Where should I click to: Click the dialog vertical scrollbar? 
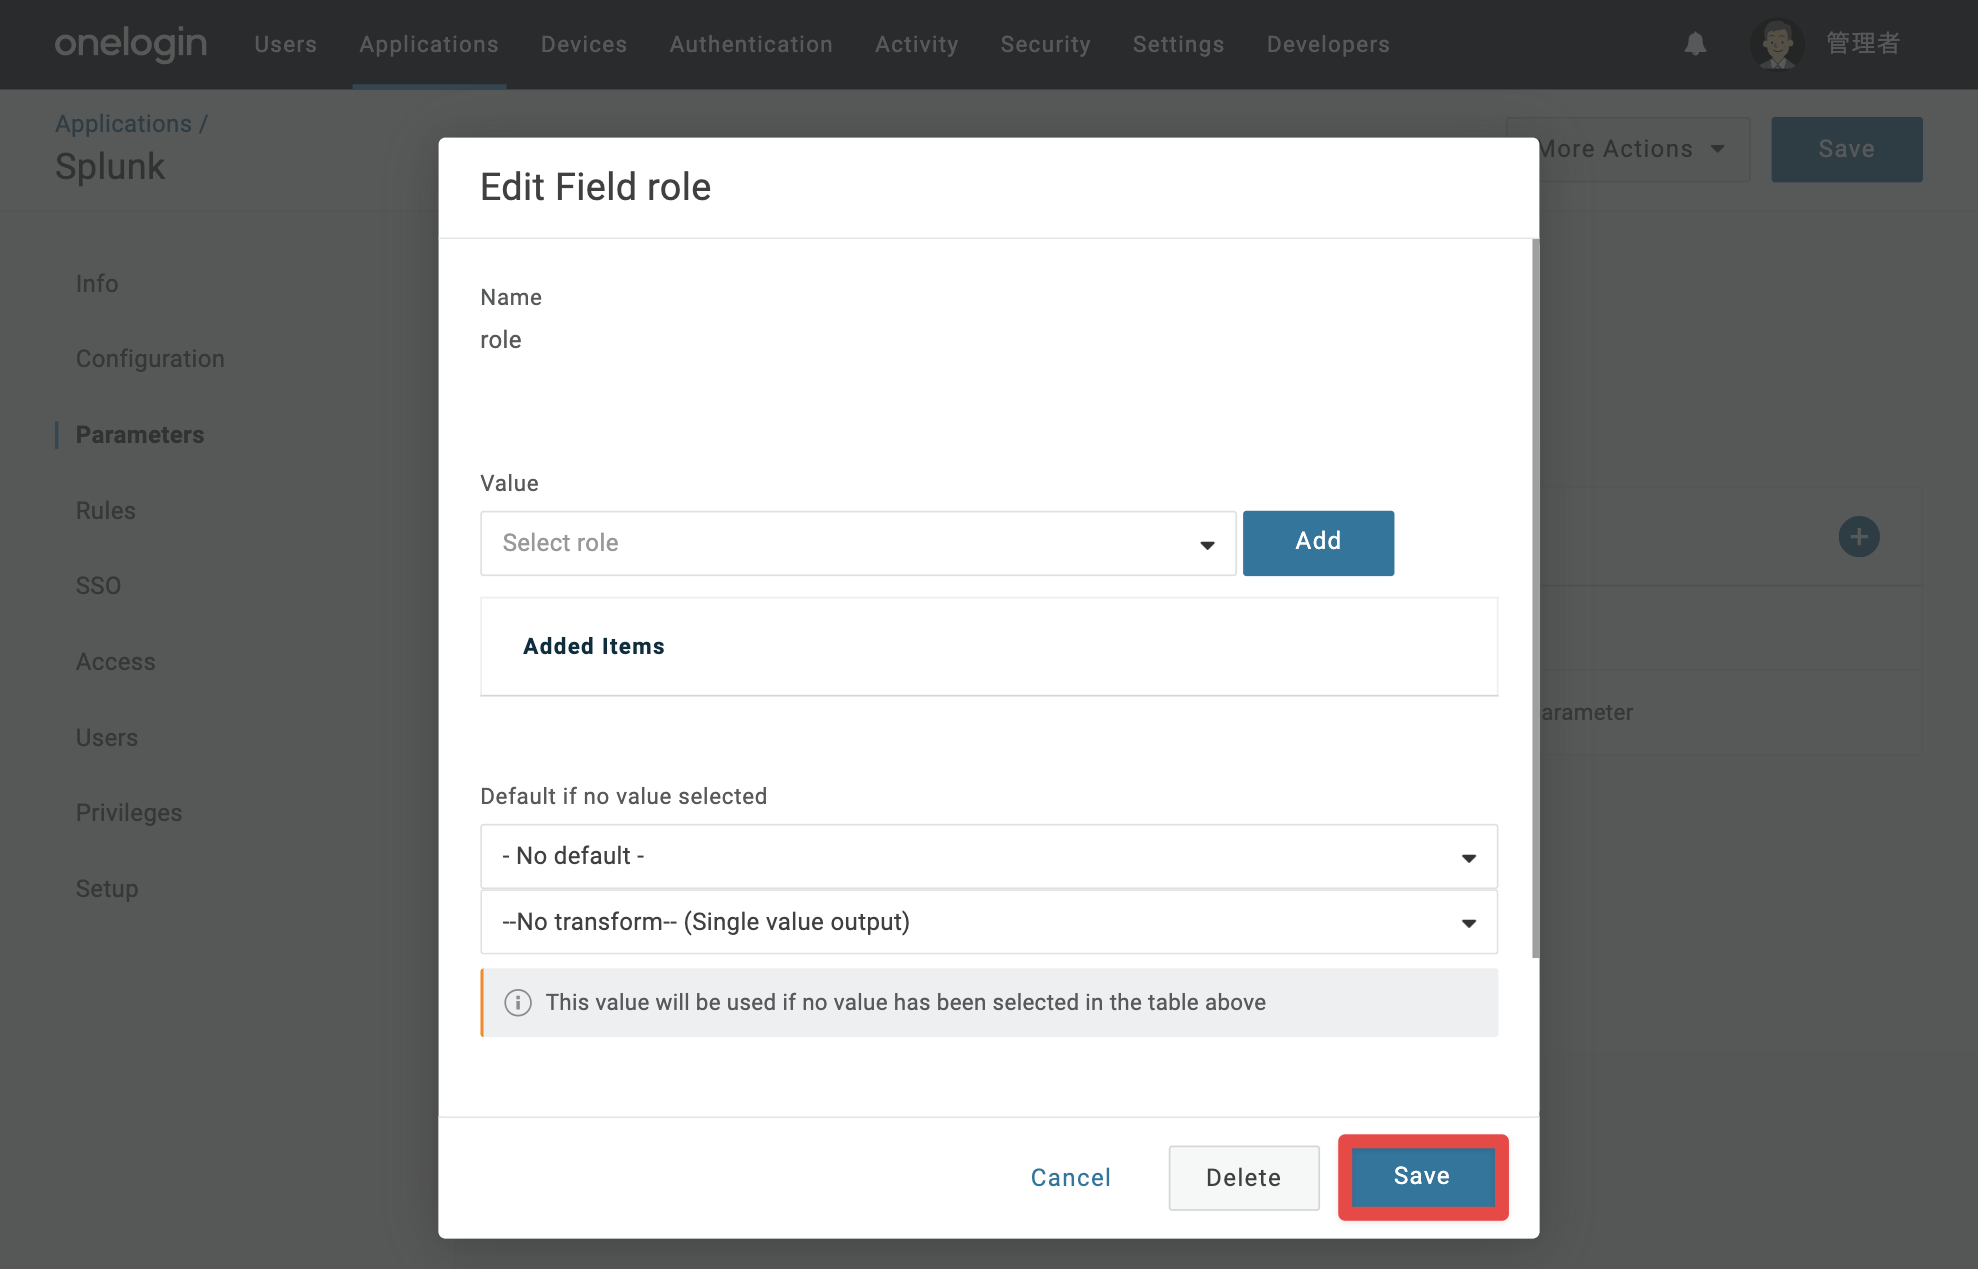pos(1535,598)
